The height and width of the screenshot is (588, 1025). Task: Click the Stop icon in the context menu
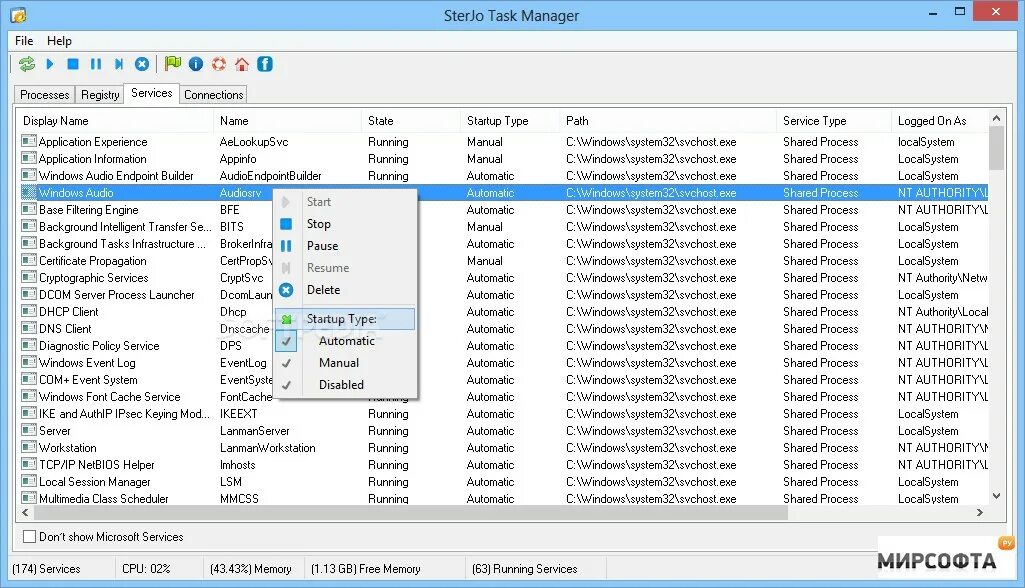click(286, 224)
